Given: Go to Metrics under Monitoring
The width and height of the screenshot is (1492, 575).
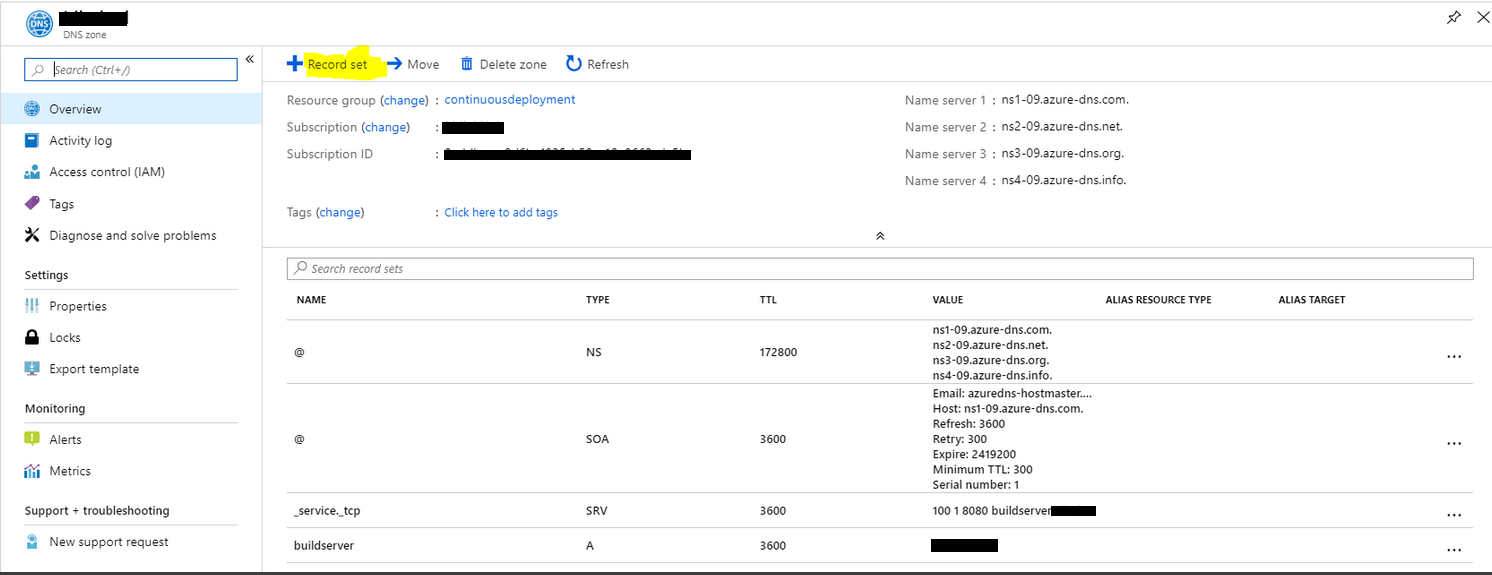Looking at the screenshot, I should 69,471.
